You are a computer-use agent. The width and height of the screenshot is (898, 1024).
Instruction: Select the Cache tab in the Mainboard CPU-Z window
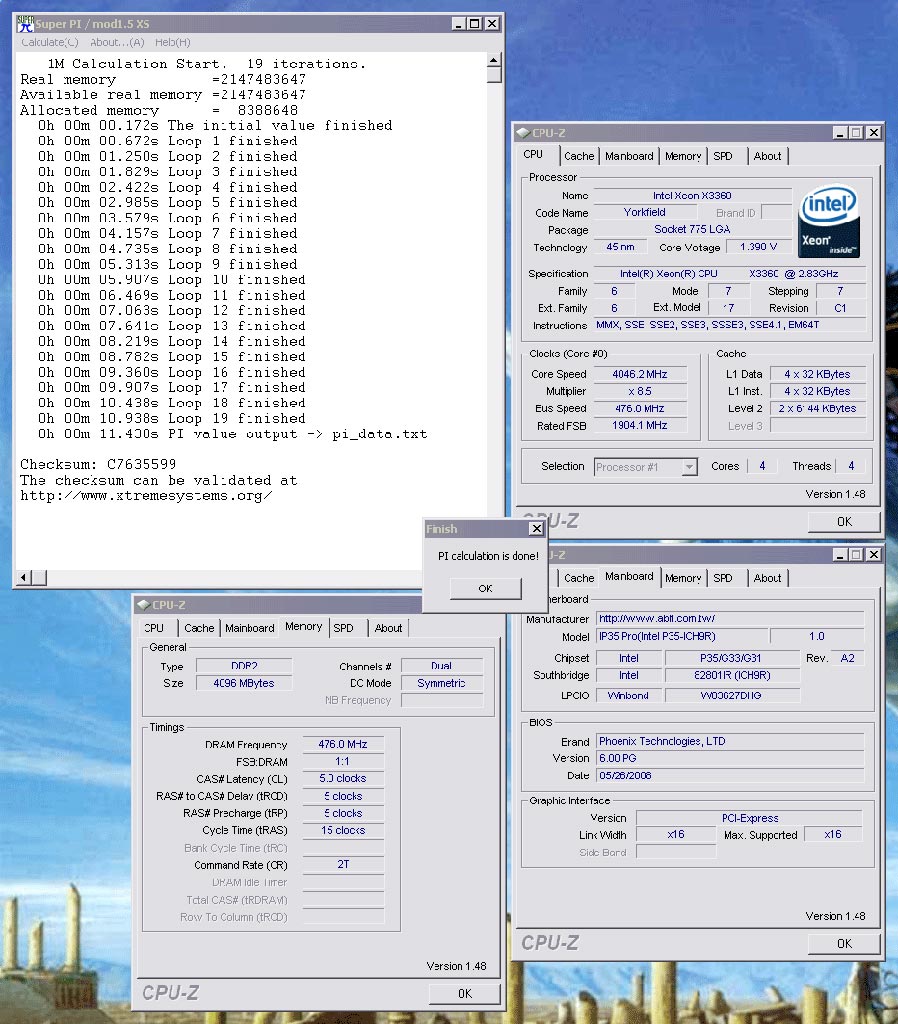coord(579,578)
